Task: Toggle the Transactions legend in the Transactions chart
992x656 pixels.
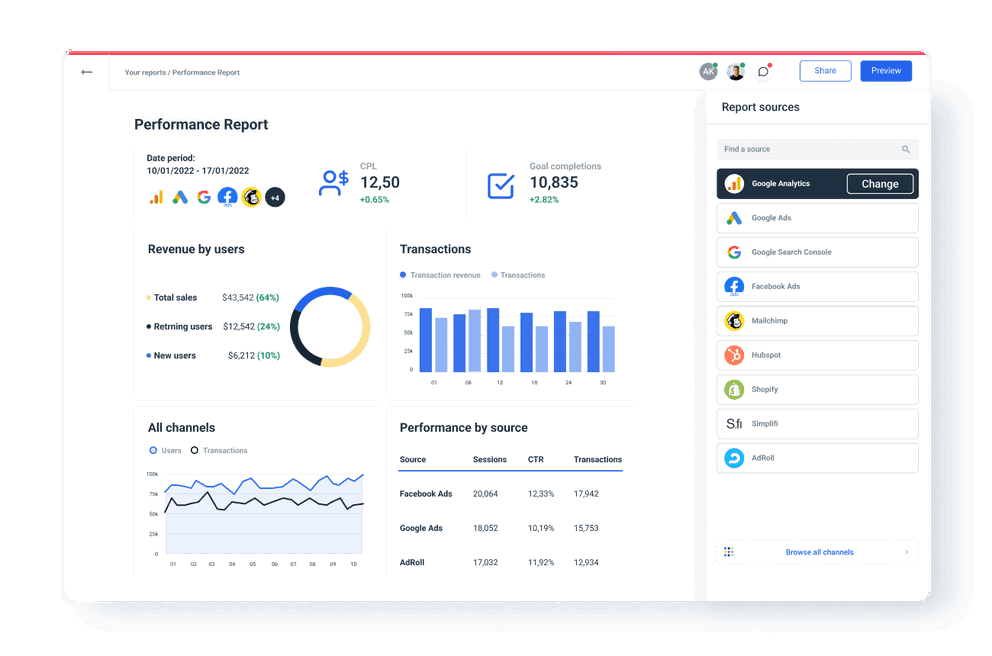Action: pyautogui.click(x=521, y=274)
